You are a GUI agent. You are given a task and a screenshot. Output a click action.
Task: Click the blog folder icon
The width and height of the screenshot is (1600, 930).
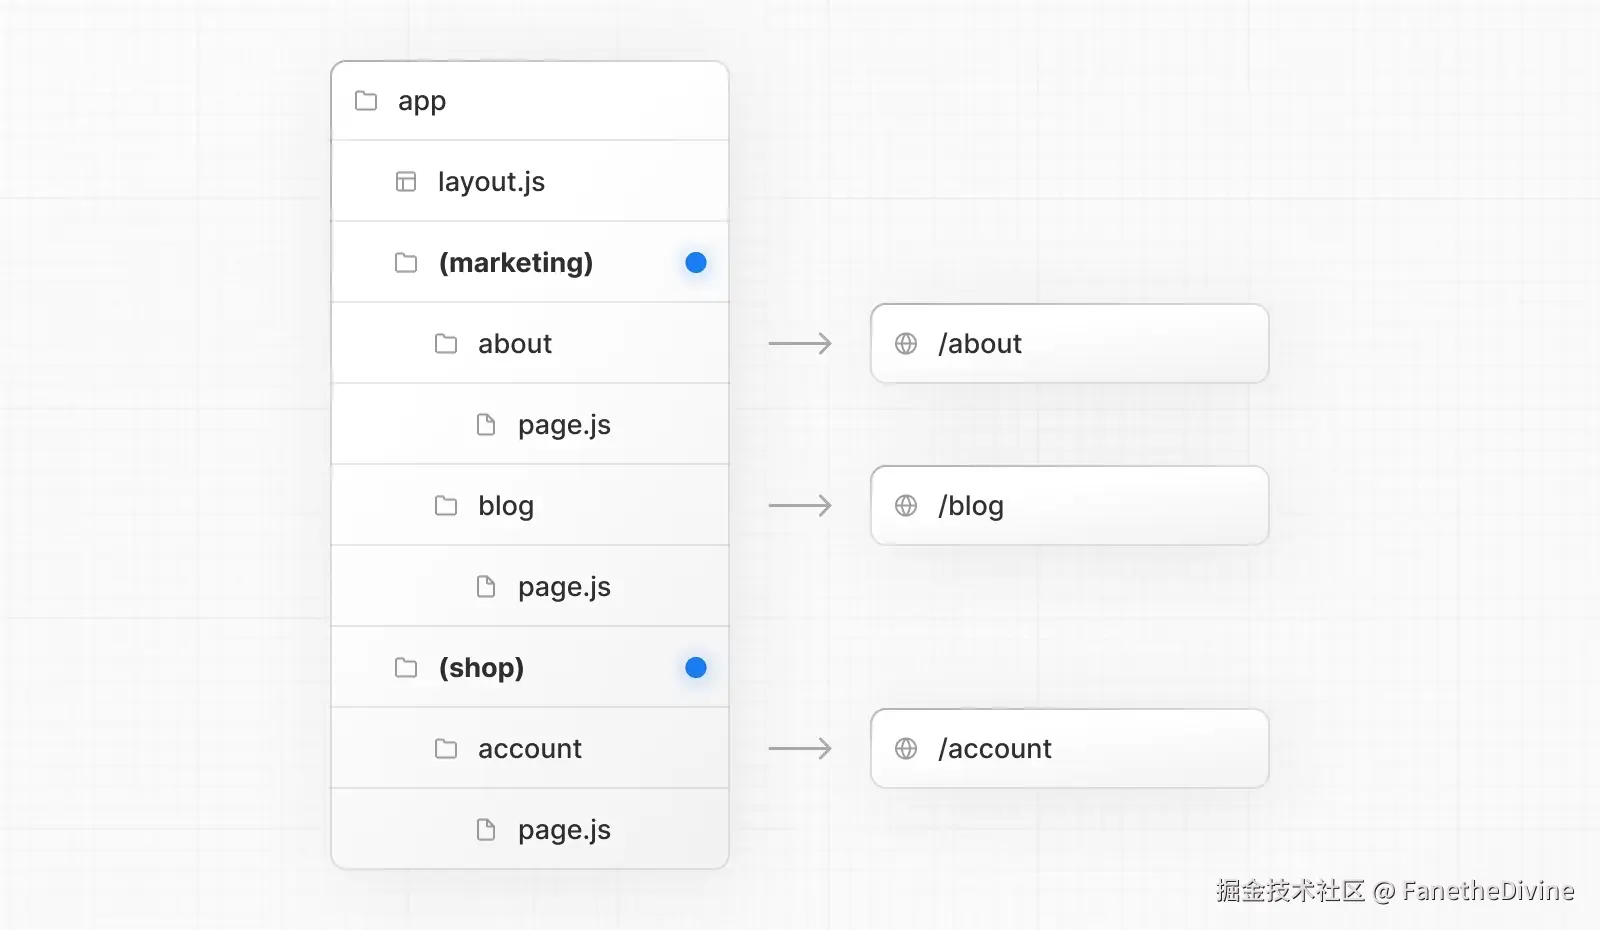(x=446, y=506)
